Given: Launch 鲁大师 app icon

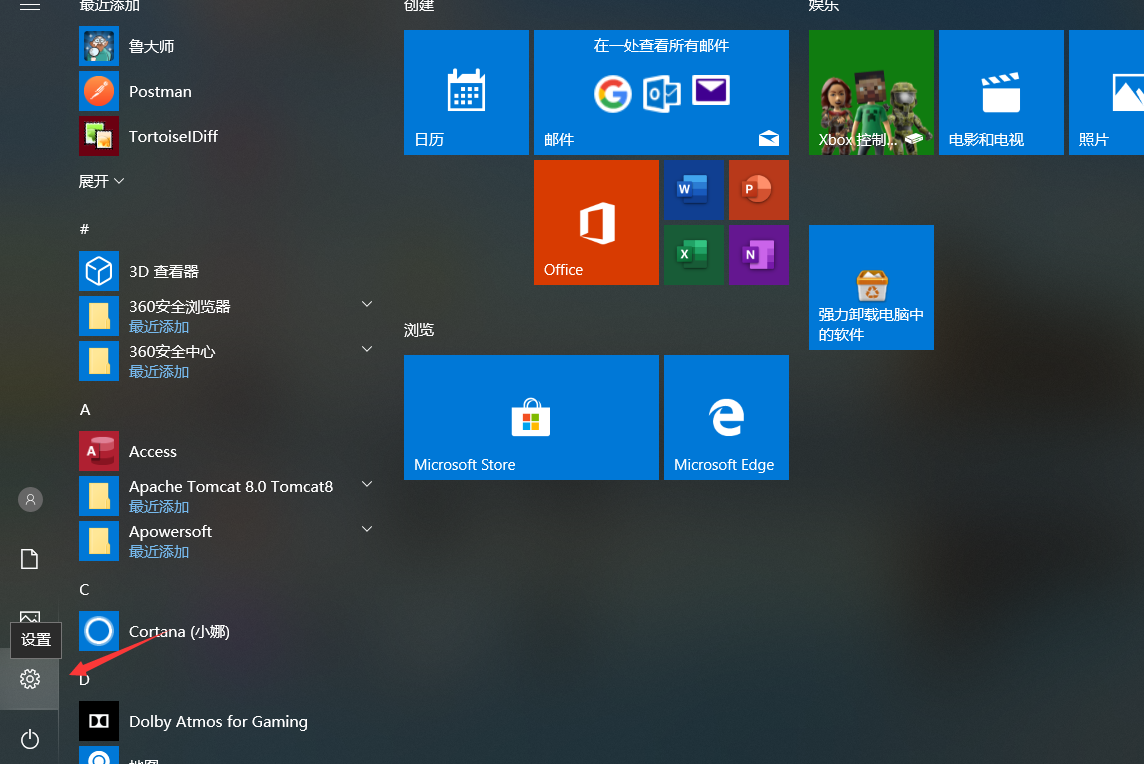Looking at the screenshot, I should (98, 46).
